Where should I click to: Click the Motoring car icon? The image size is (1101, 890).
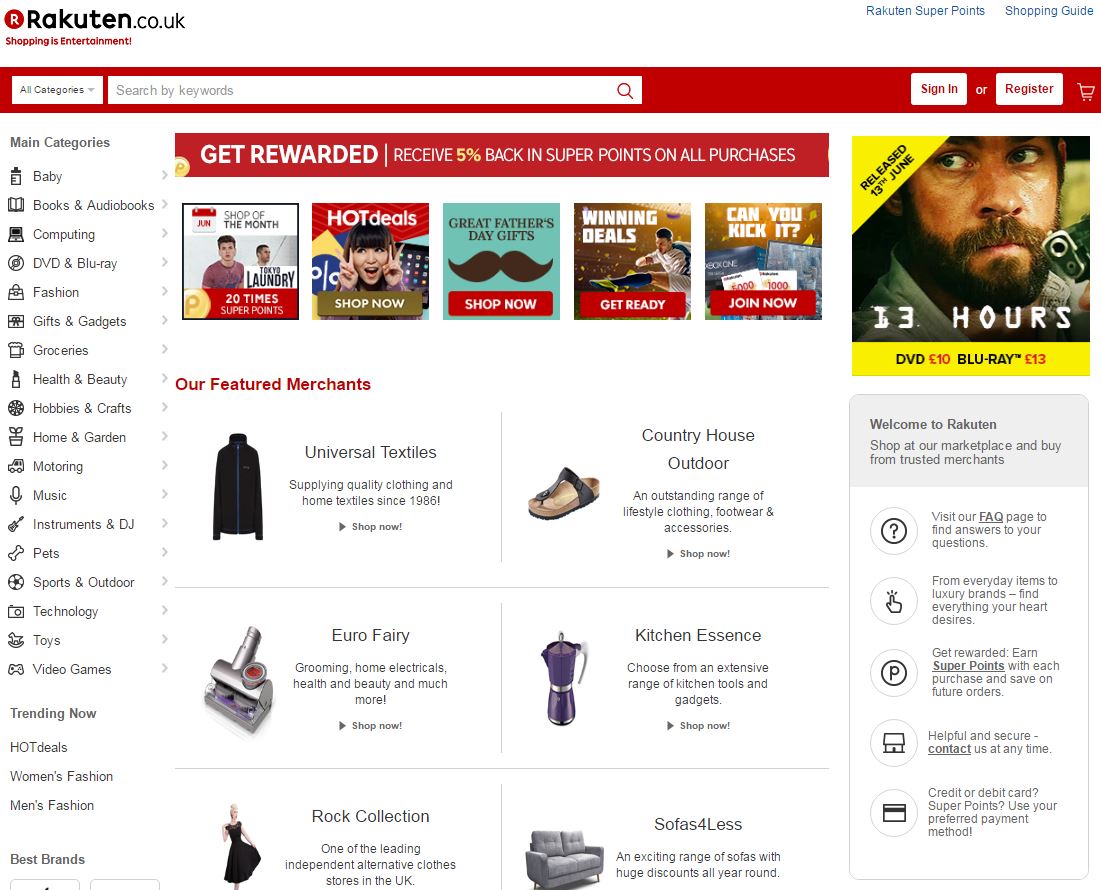(x=15, y=466)
